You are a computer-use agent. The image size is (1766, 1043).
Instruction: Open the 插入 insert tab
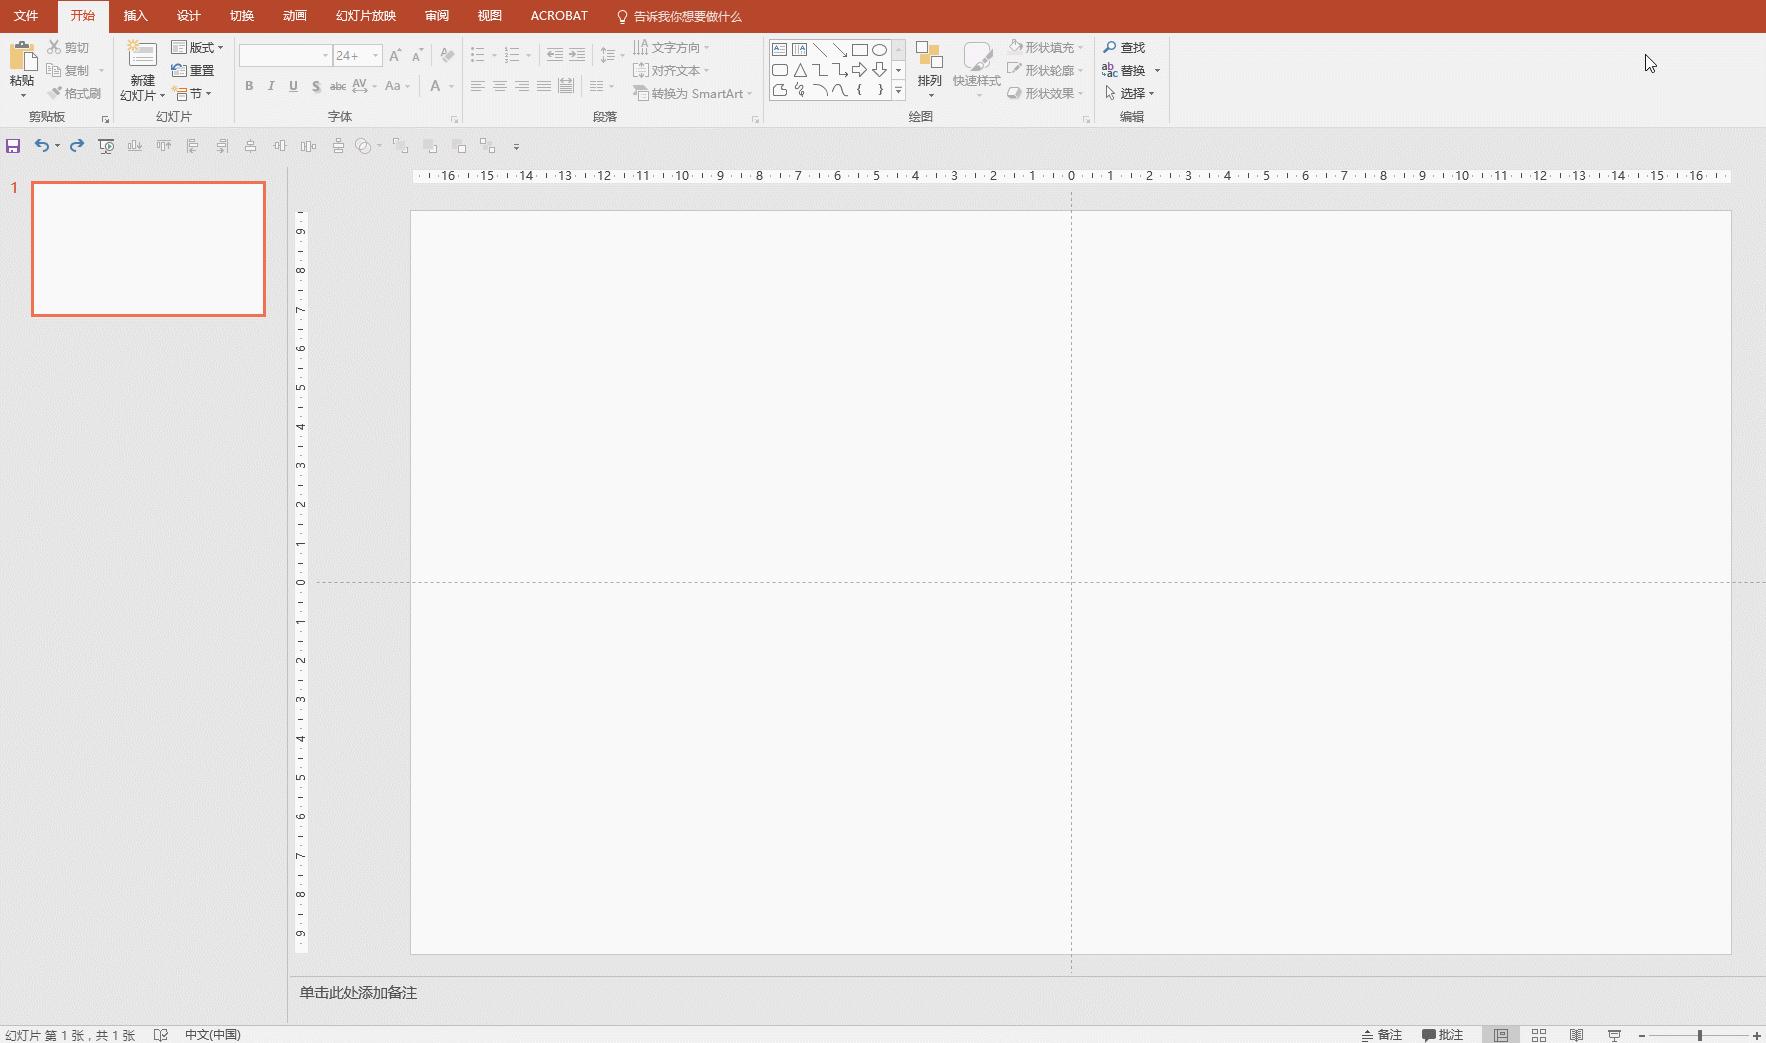click(x=135, y=16)
